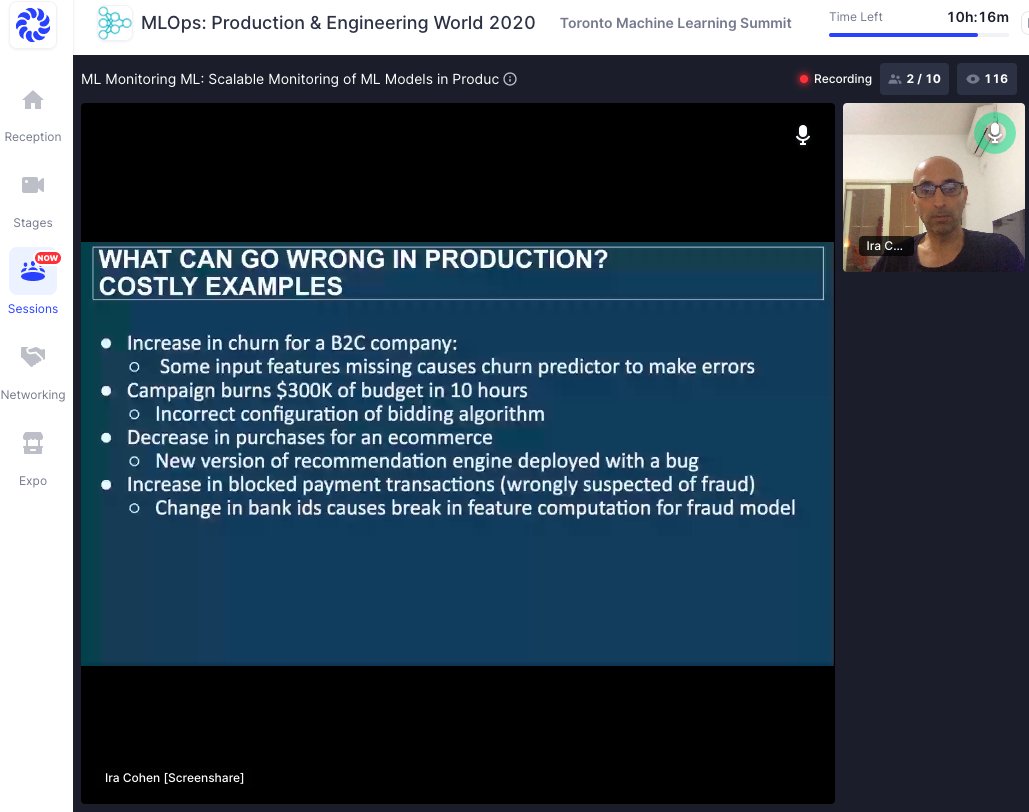
Task: Click Some input features missing line
Action: pyautogui.click(x=457, y=366)
